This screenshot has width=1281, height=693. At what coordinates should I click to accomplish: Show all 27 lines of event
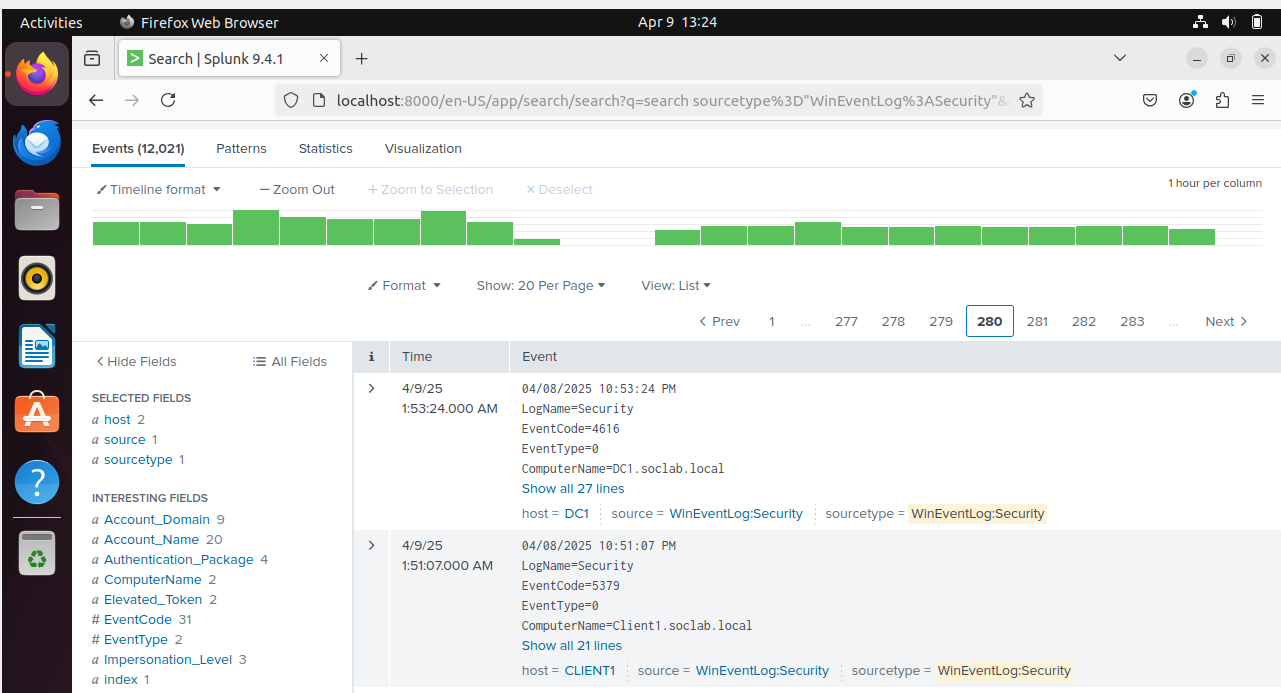point(573,488)
